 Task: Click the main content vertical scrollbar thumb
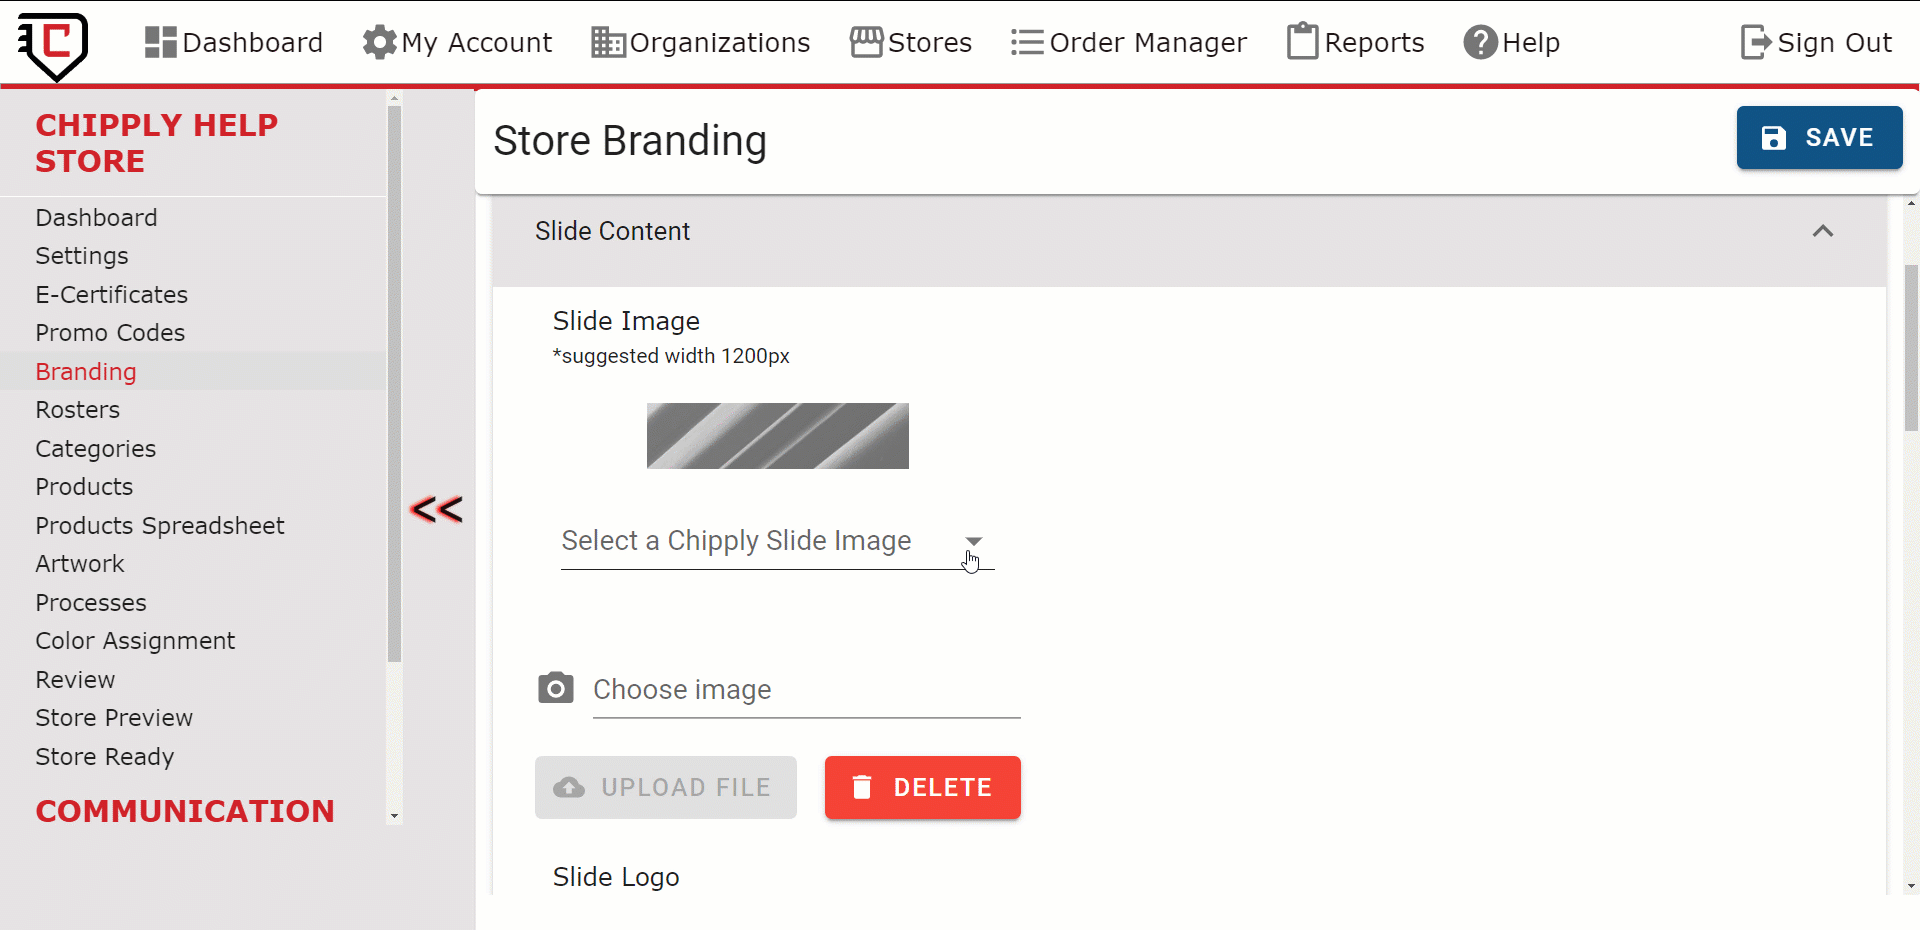point(1911,347)
